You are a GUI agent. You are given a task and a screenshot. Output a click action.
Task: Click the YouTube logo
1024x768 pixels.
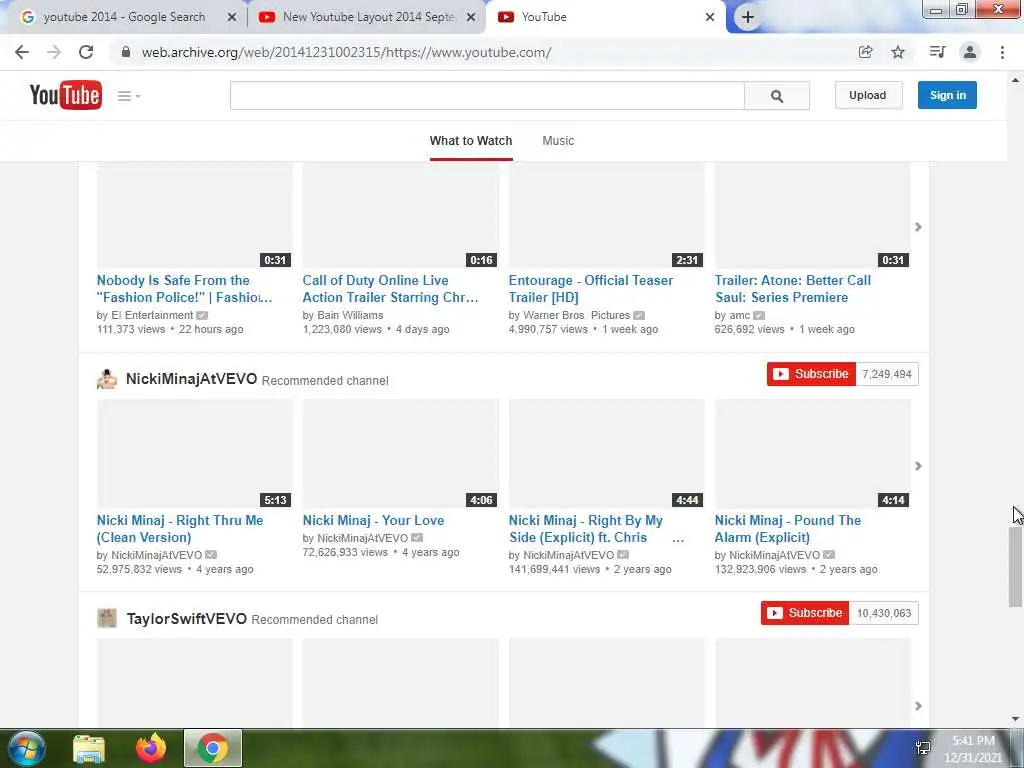coord(65,95)
